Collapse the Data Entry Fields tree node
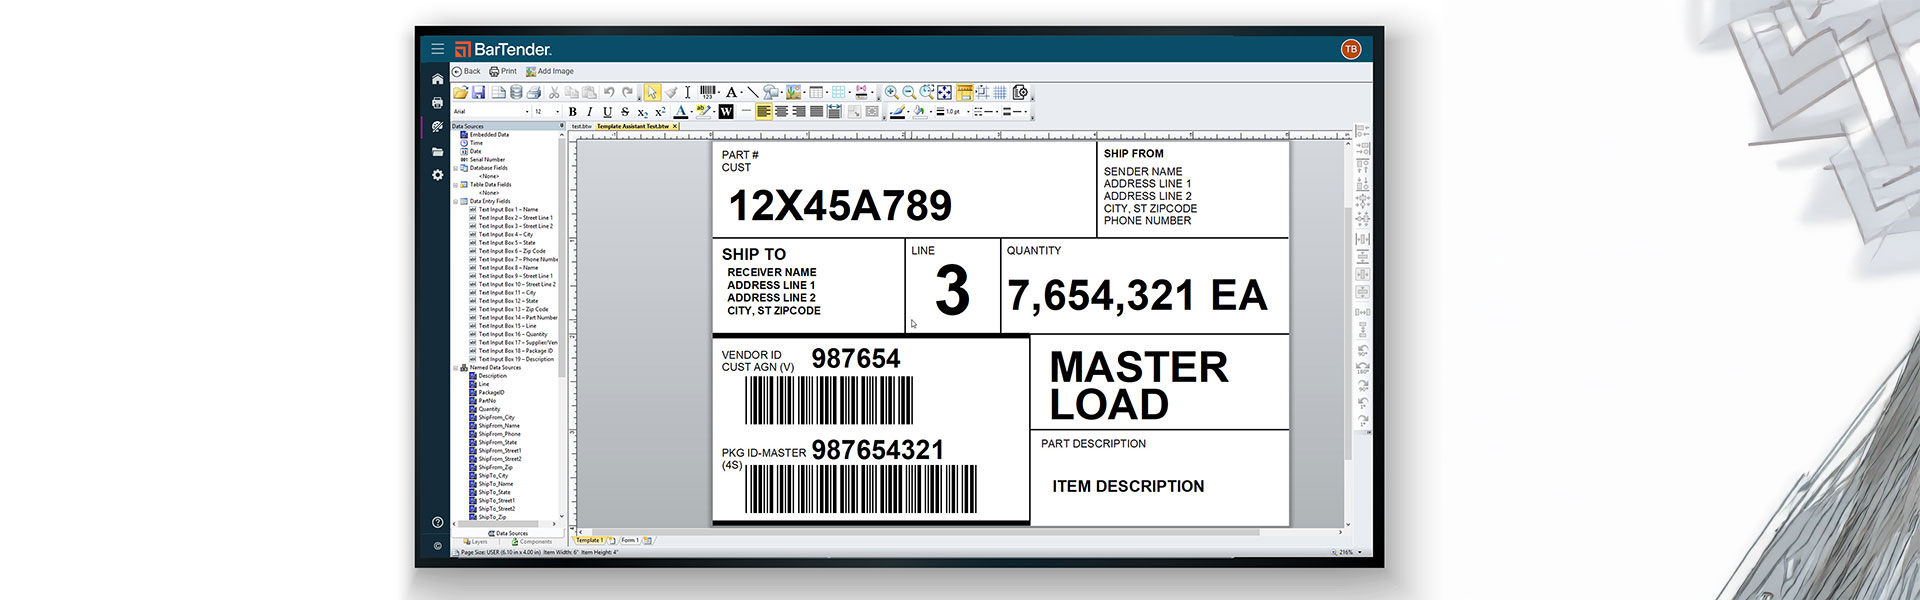 point(456,201)
